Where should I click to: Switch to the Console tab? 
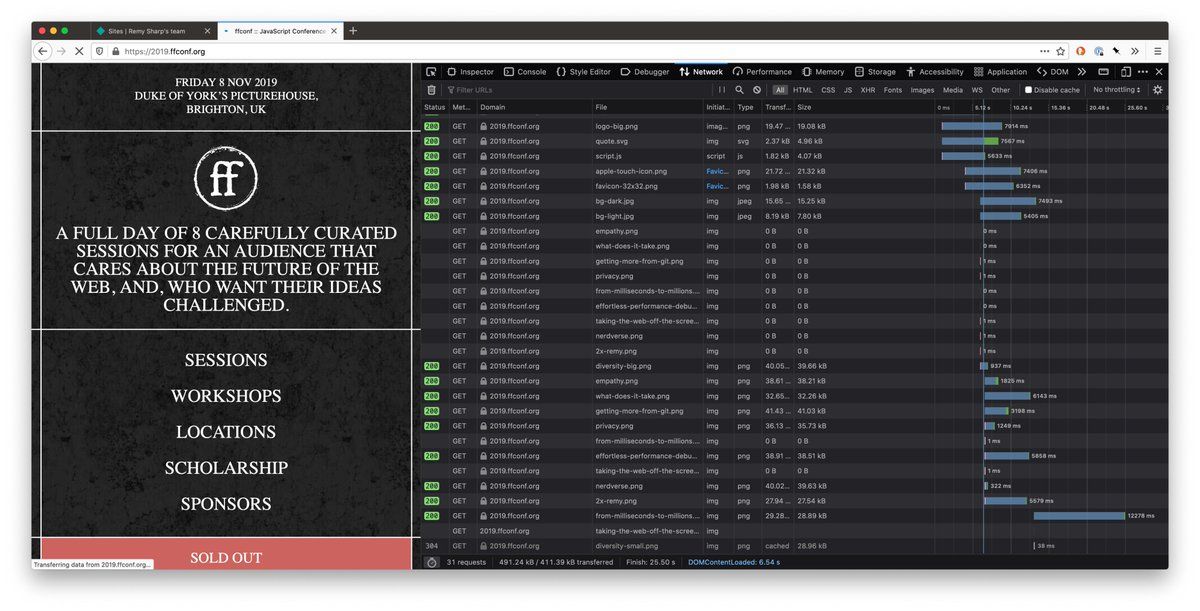pyautogui.click(x=525, y=72)
